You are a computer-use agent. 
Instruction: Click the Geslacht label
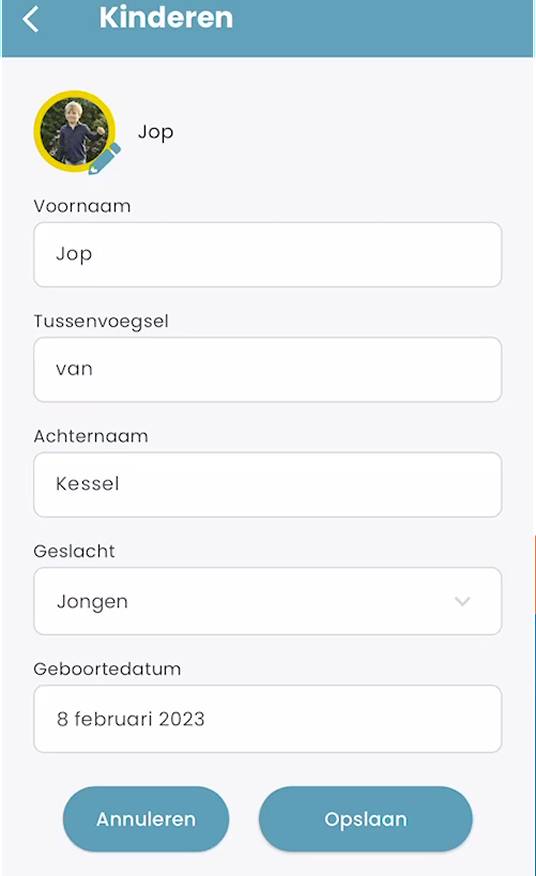(74, 551)
